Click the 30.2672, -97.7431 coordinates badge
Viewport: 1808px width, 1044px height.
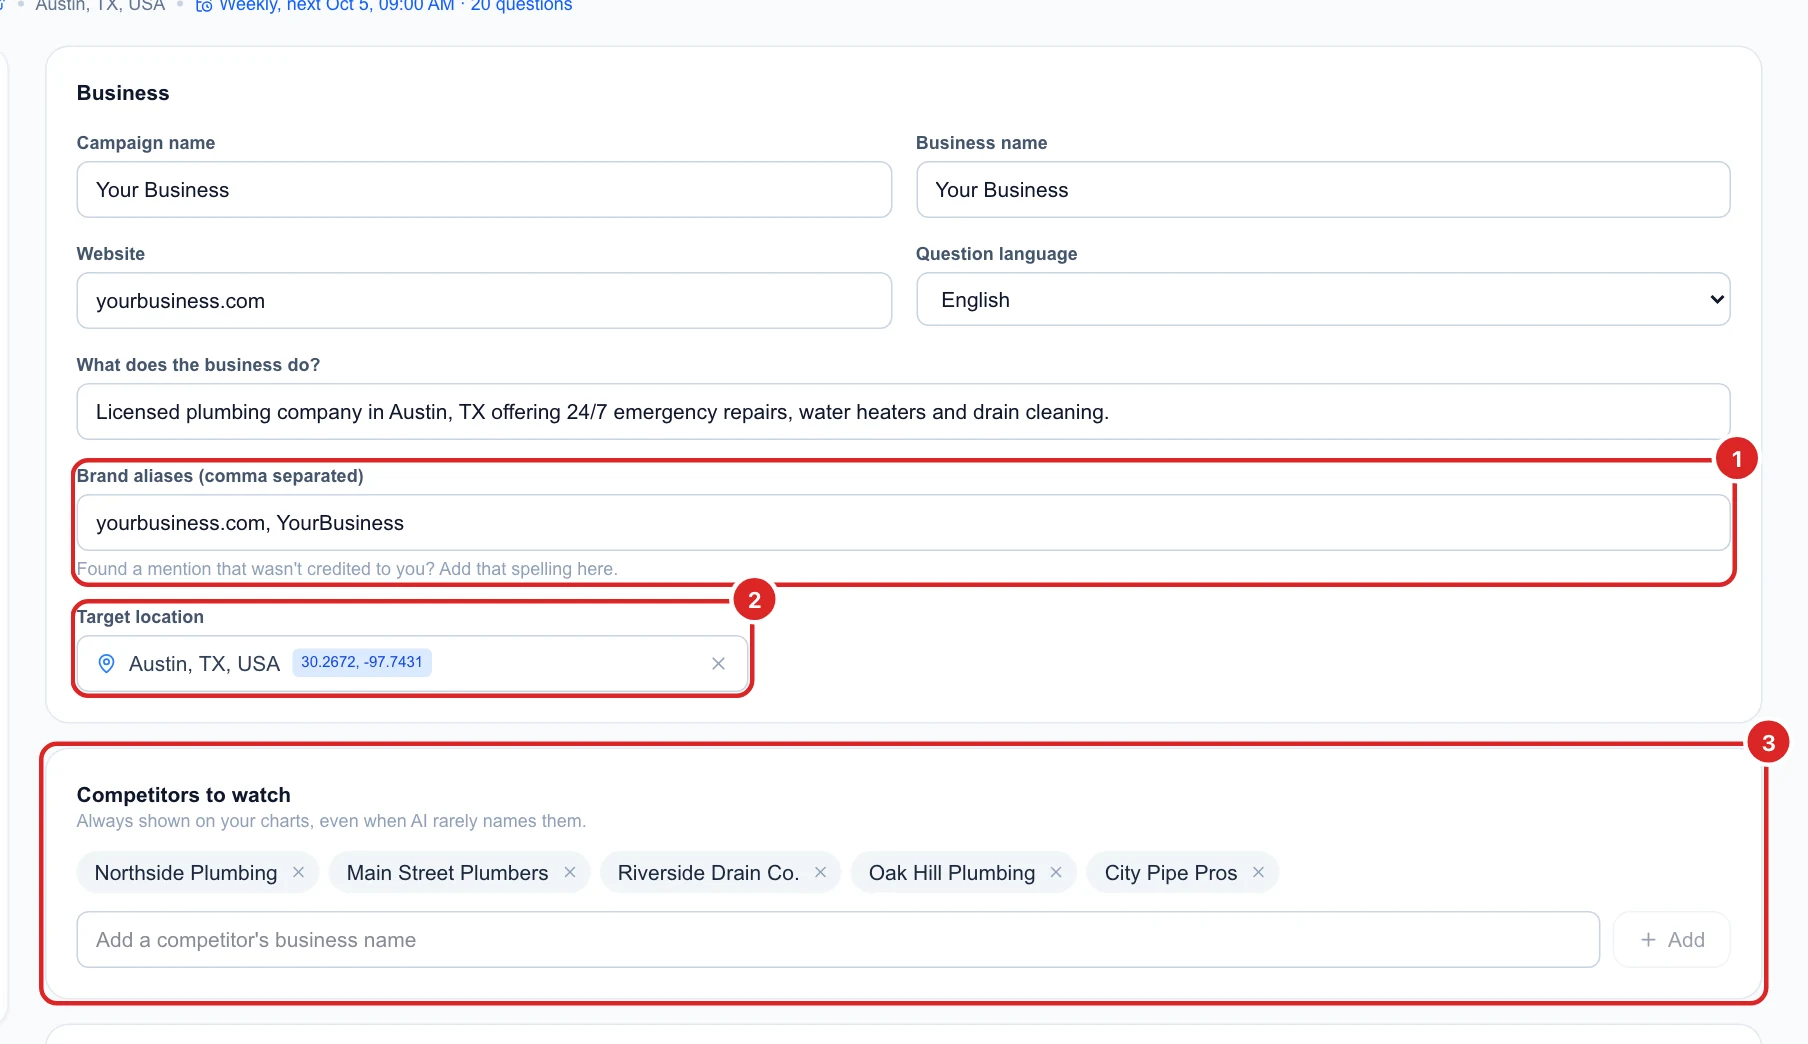point(362,662)
